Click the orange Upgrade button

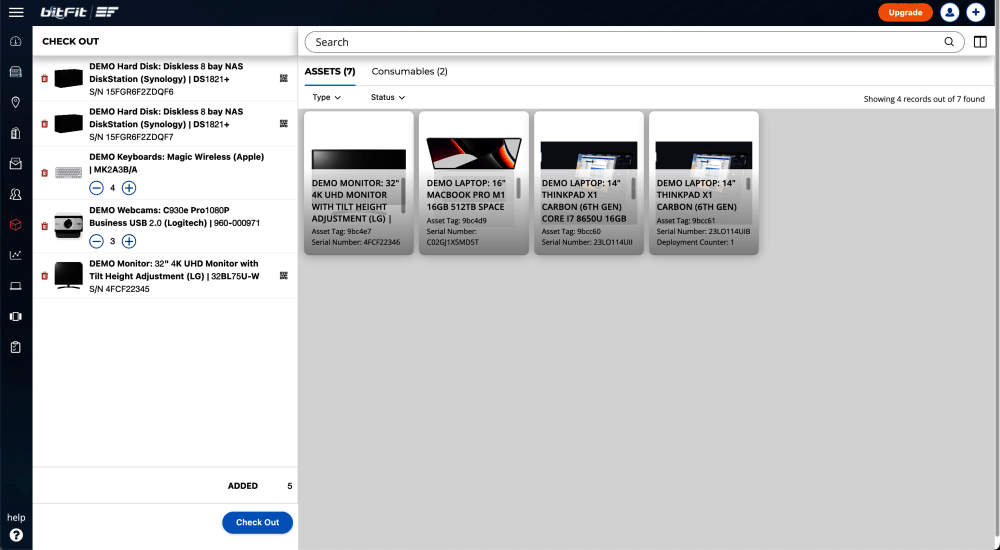tap(905, 12)
